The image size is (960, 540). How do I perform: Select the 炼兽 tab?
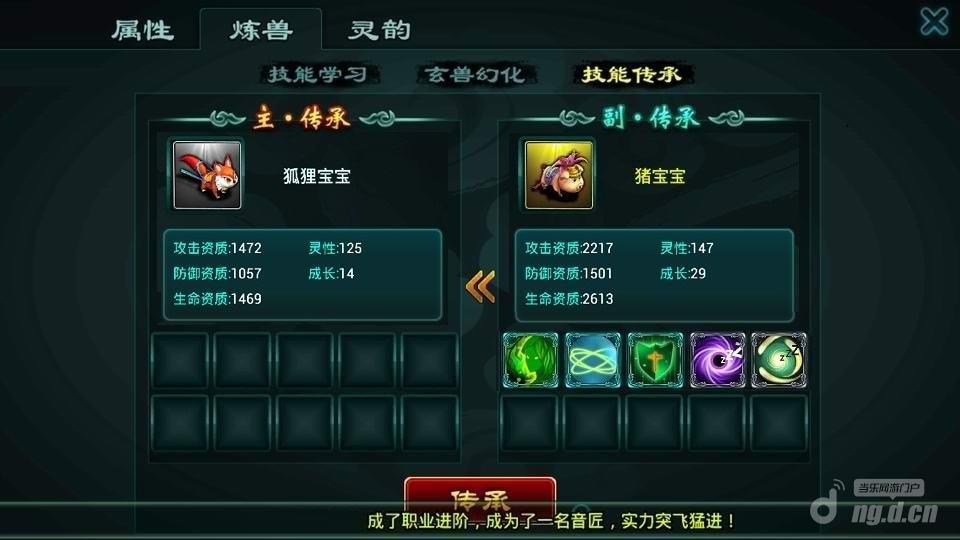point(261,30)
